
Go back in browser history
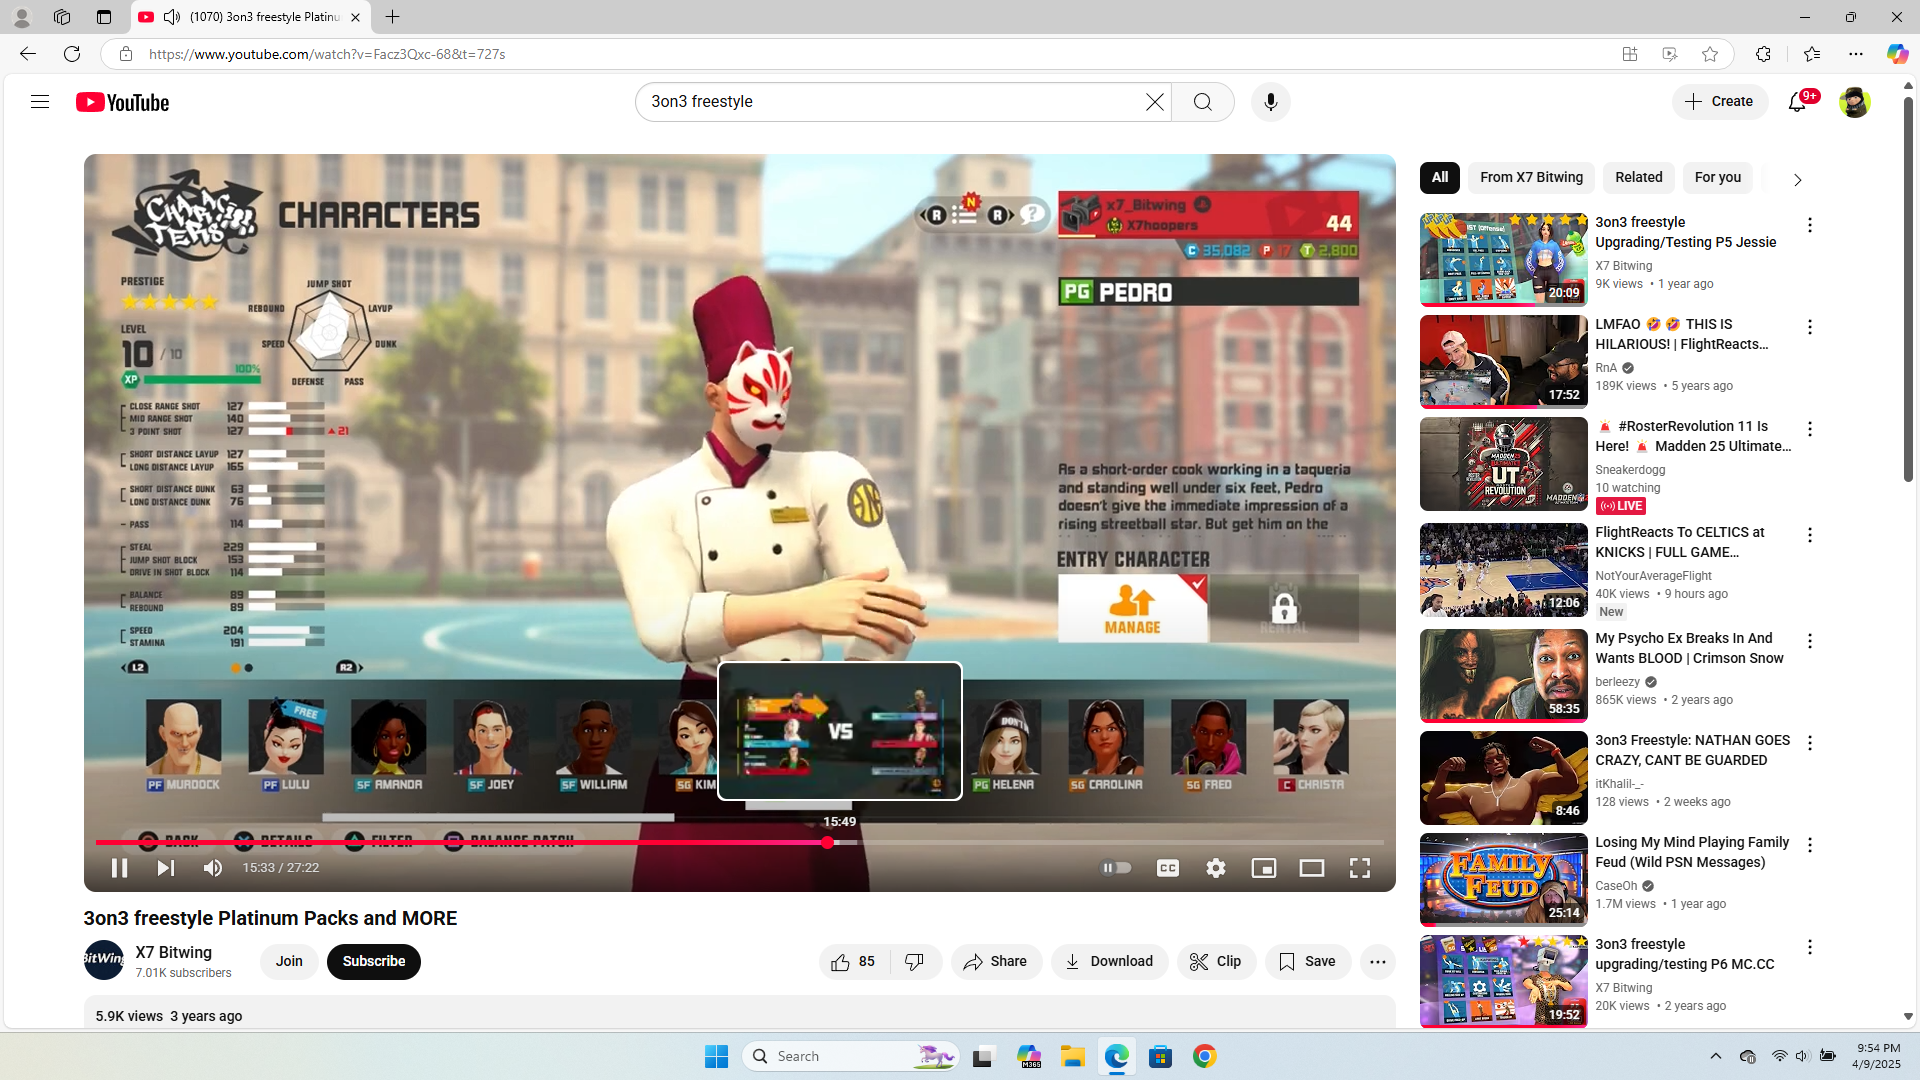pos(28,54)
